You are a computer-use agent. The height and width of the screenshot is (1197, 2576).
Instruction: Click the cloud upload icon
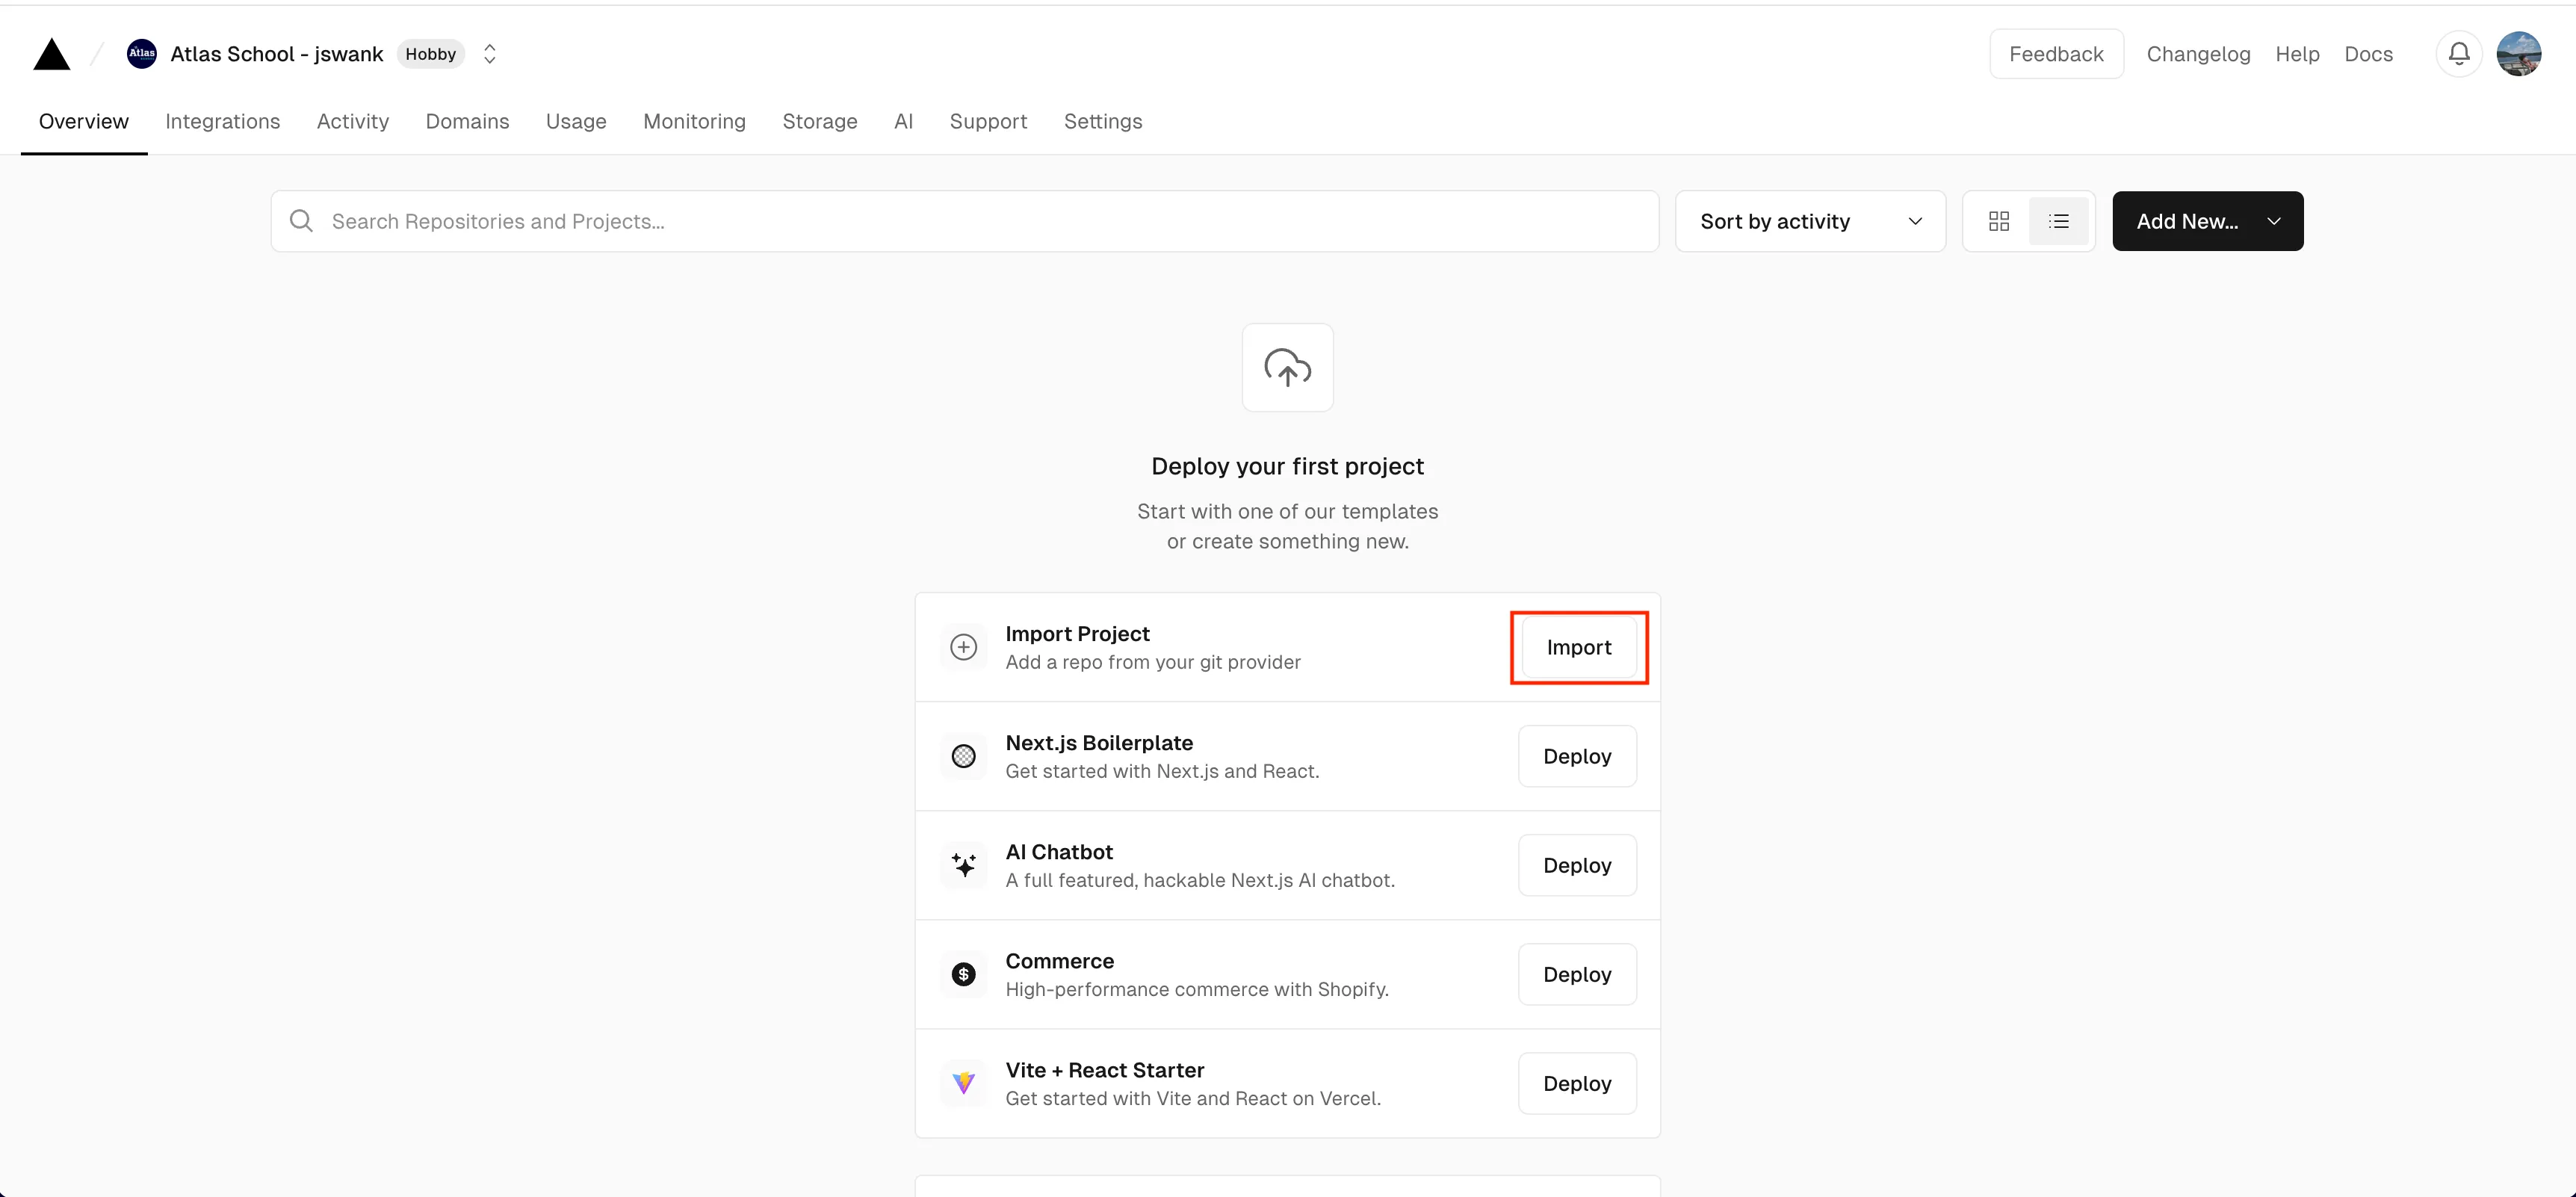pos(1287,367)
